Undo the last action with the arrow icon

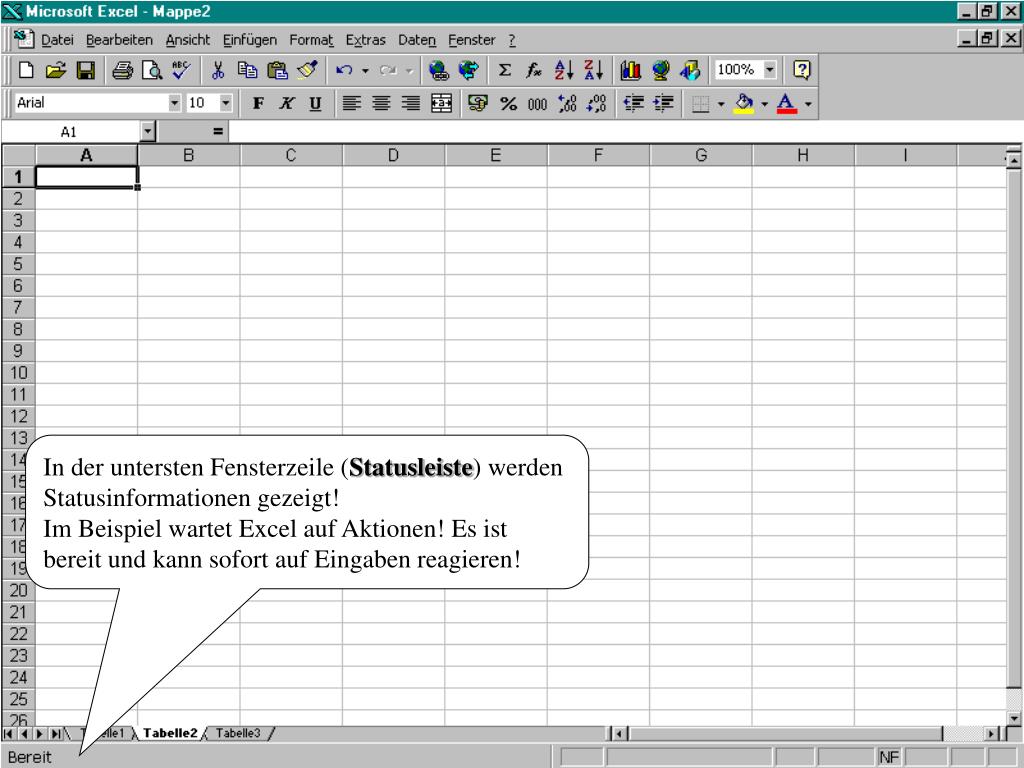tap(344, 70)
